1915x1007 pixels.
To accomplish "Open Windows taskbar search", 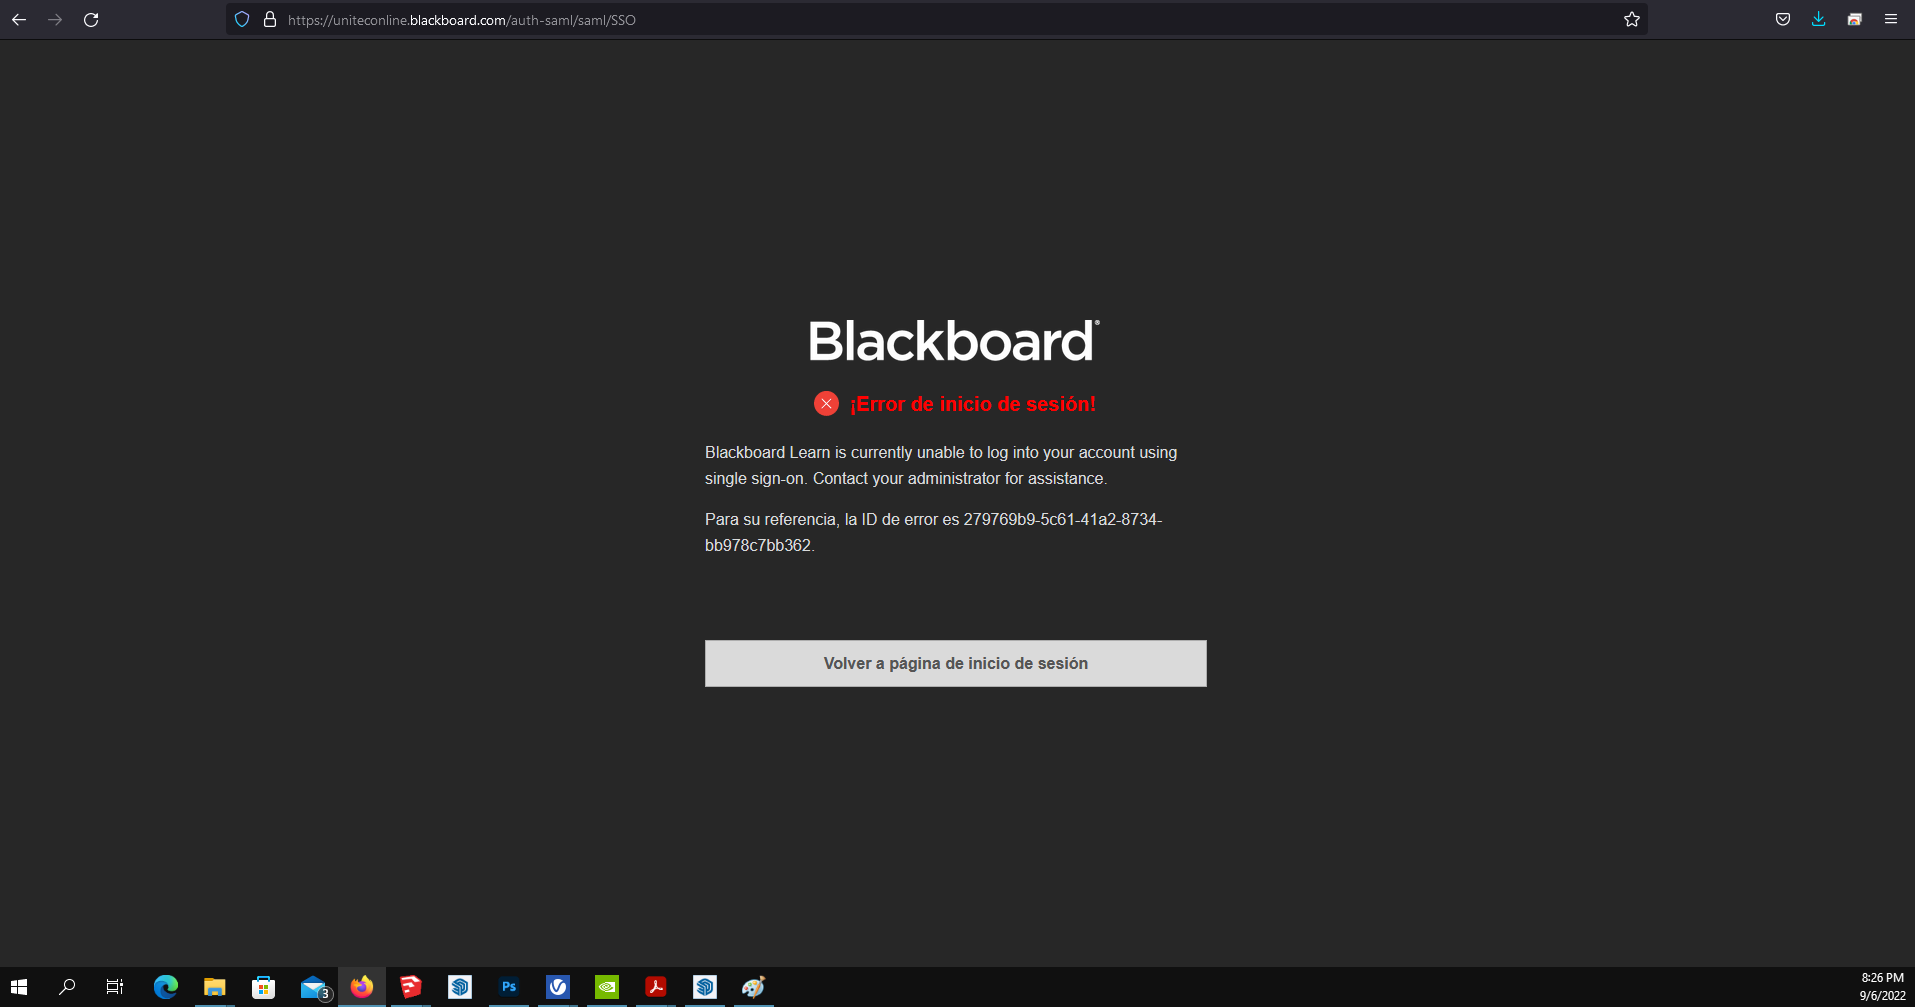I will point(67,987).
